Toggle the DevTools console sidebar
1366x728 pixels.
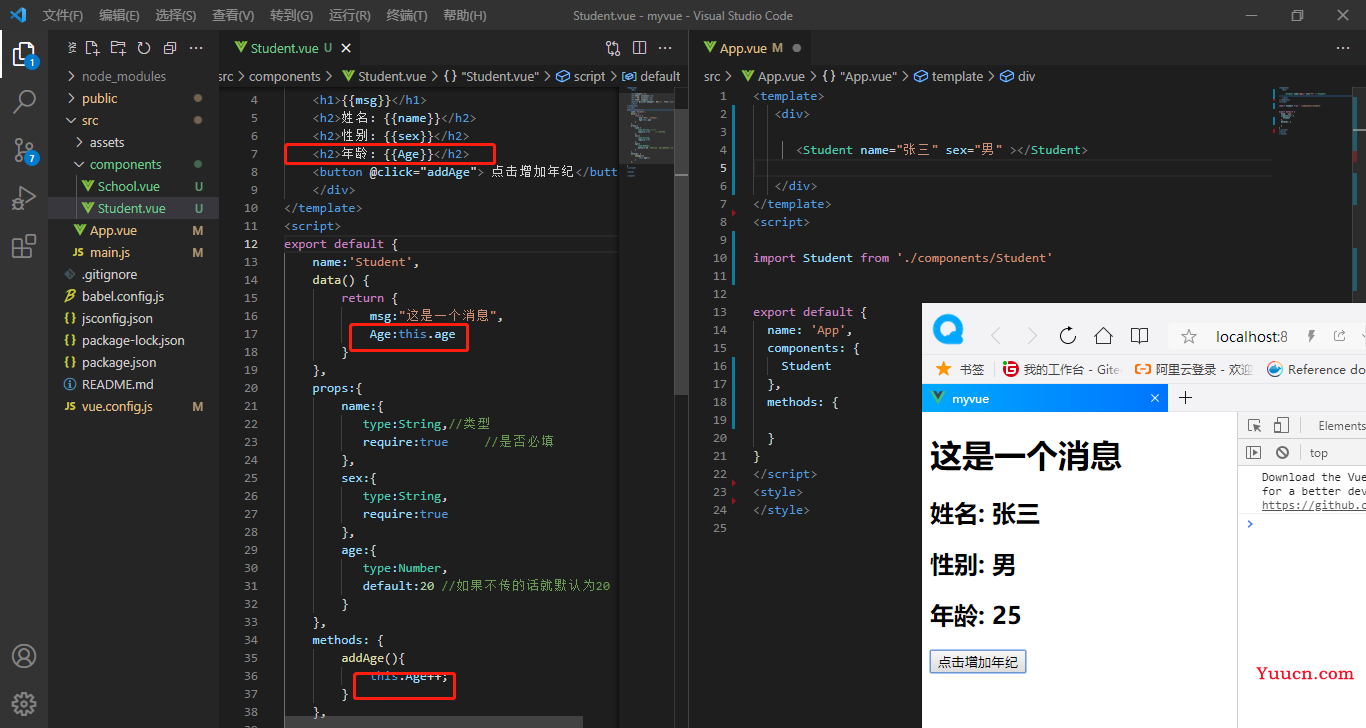[1253, 453]
